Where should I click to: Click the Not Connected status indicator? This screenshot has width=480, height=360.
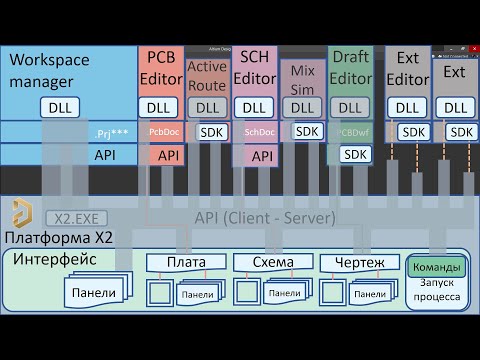point(453,56)
